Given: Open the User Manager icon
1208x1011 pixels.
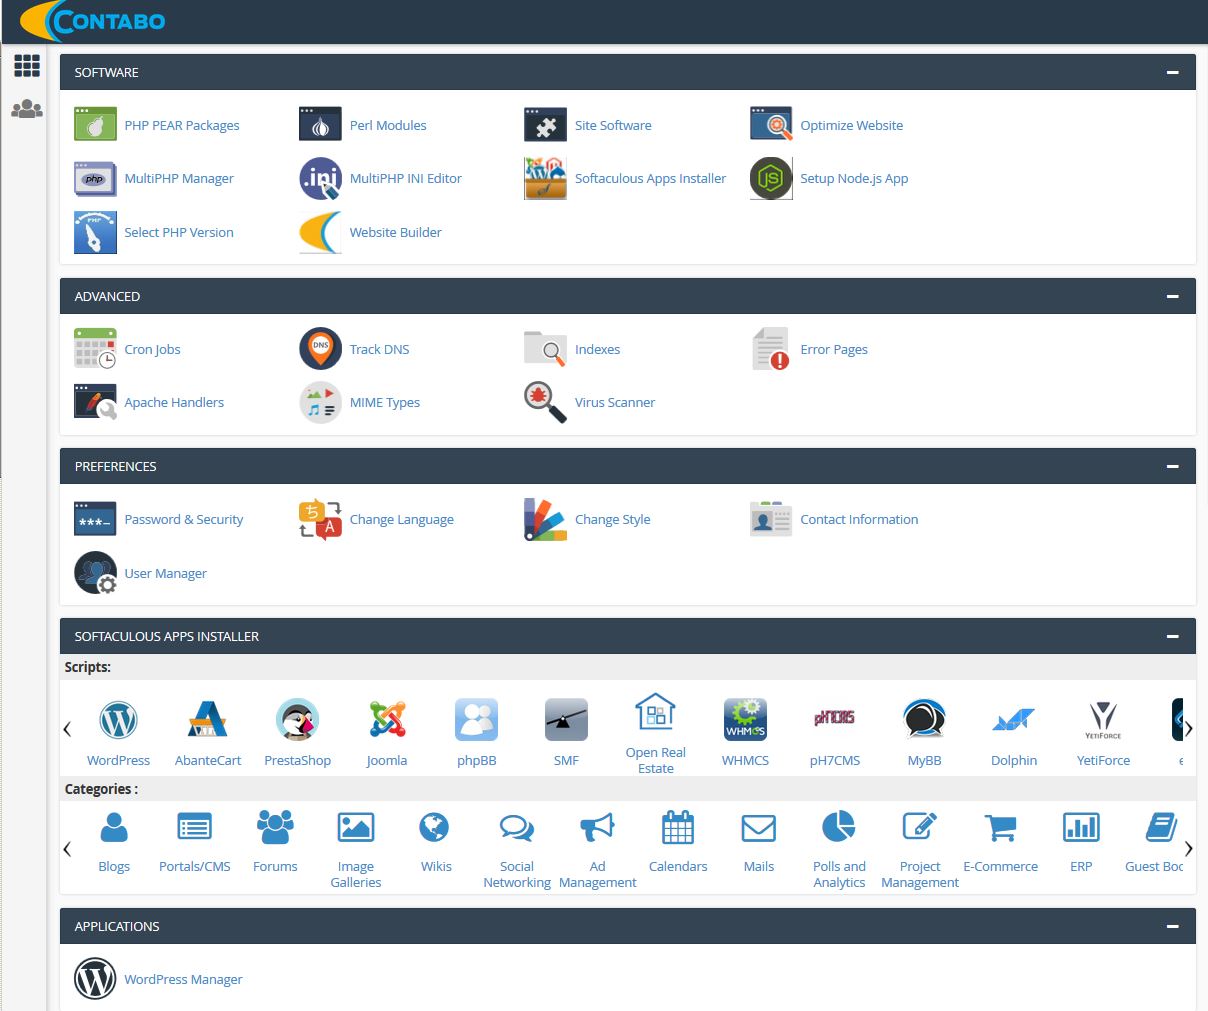Looking at the screenshot, I should (x=95, y=573).
